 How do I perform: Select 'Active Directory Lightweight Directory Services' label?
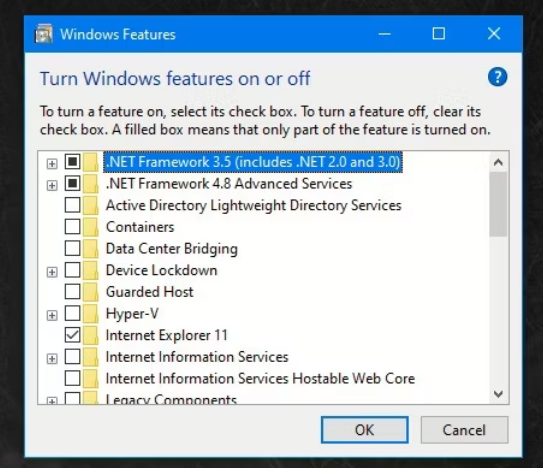click(x=253, y=205)
